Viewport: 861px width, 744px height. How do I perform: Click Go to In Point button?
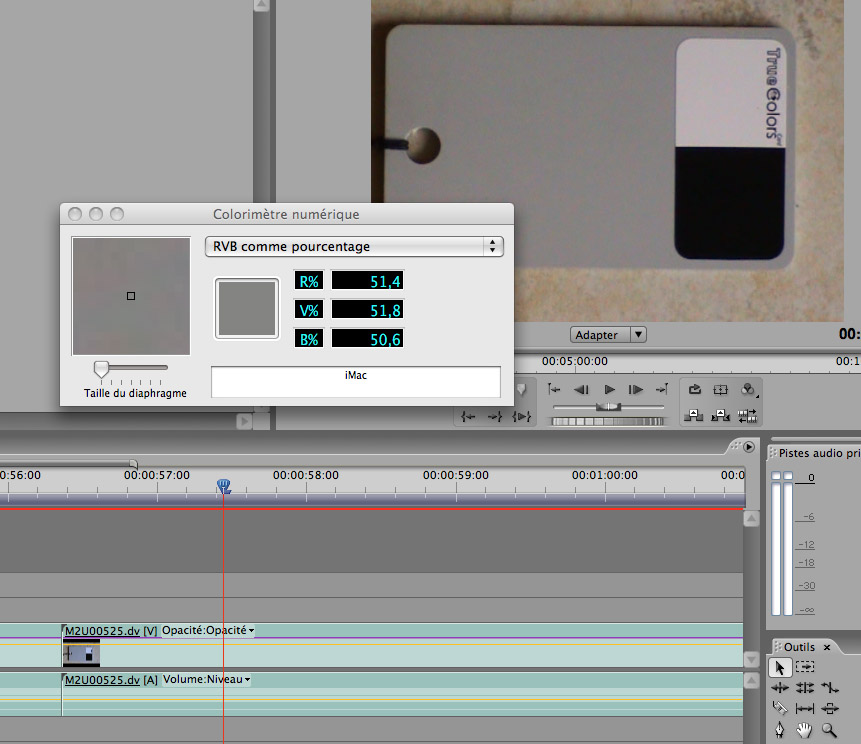(x=468, y=417)
